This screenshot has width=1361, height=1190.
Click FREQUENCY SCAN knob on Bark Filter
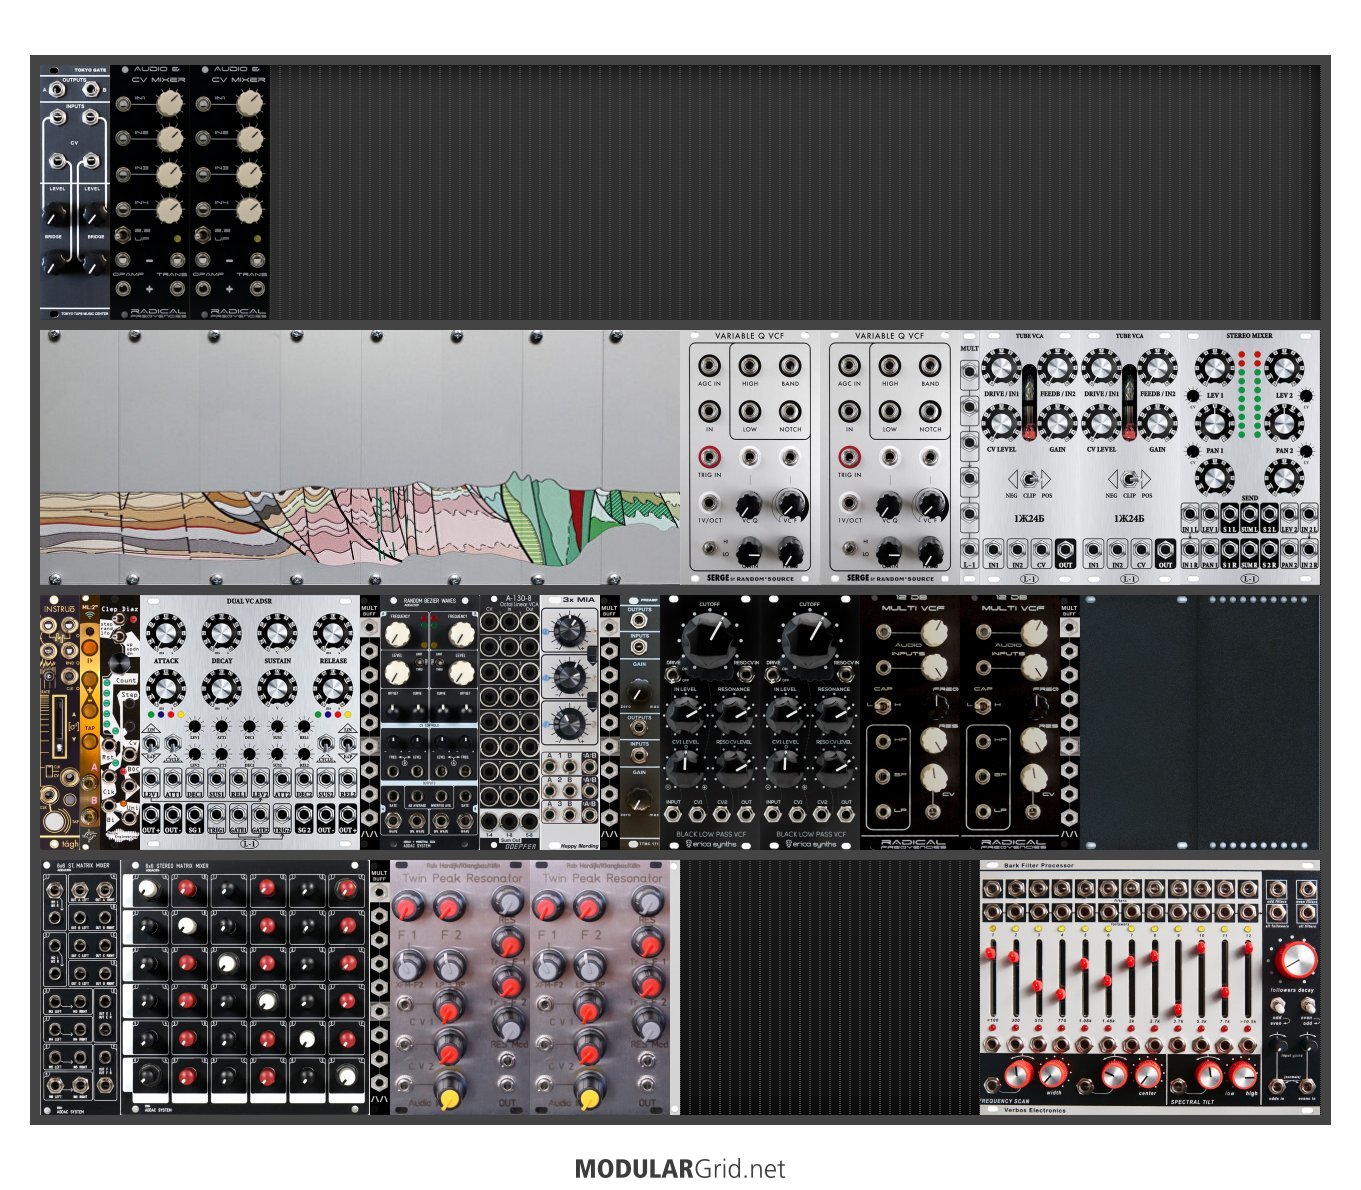click(1017, 1074)
